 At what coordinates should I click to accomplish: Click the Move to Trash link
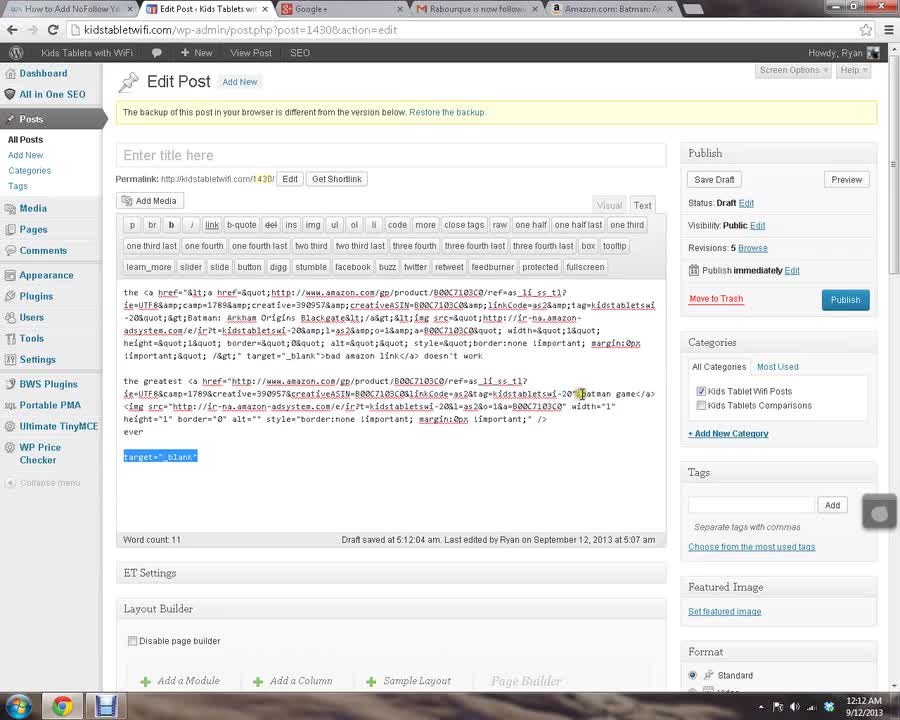716,299
